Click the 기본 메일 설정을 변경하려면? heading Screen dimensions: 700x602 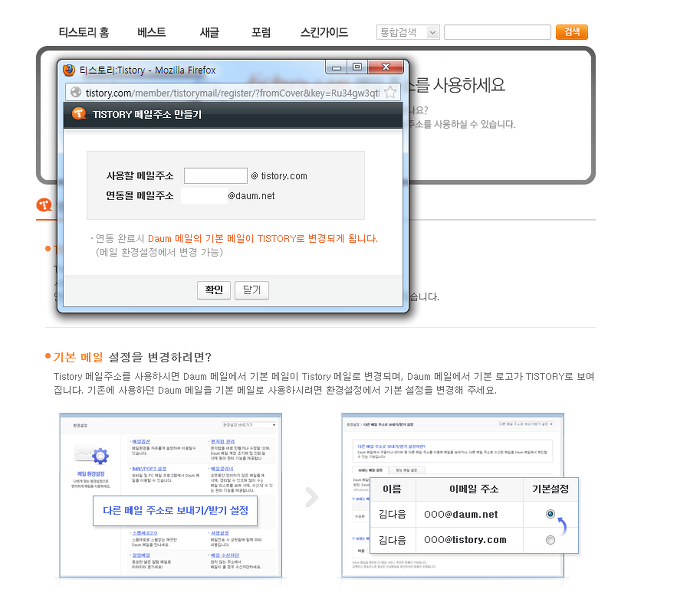coord(132,357)
